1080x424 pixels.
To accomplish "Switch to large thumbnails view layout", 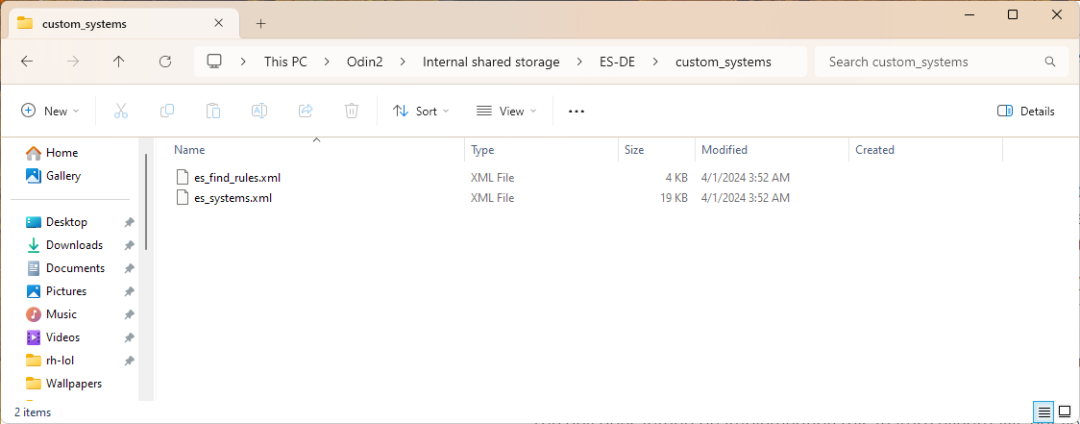I will 1064,412.
